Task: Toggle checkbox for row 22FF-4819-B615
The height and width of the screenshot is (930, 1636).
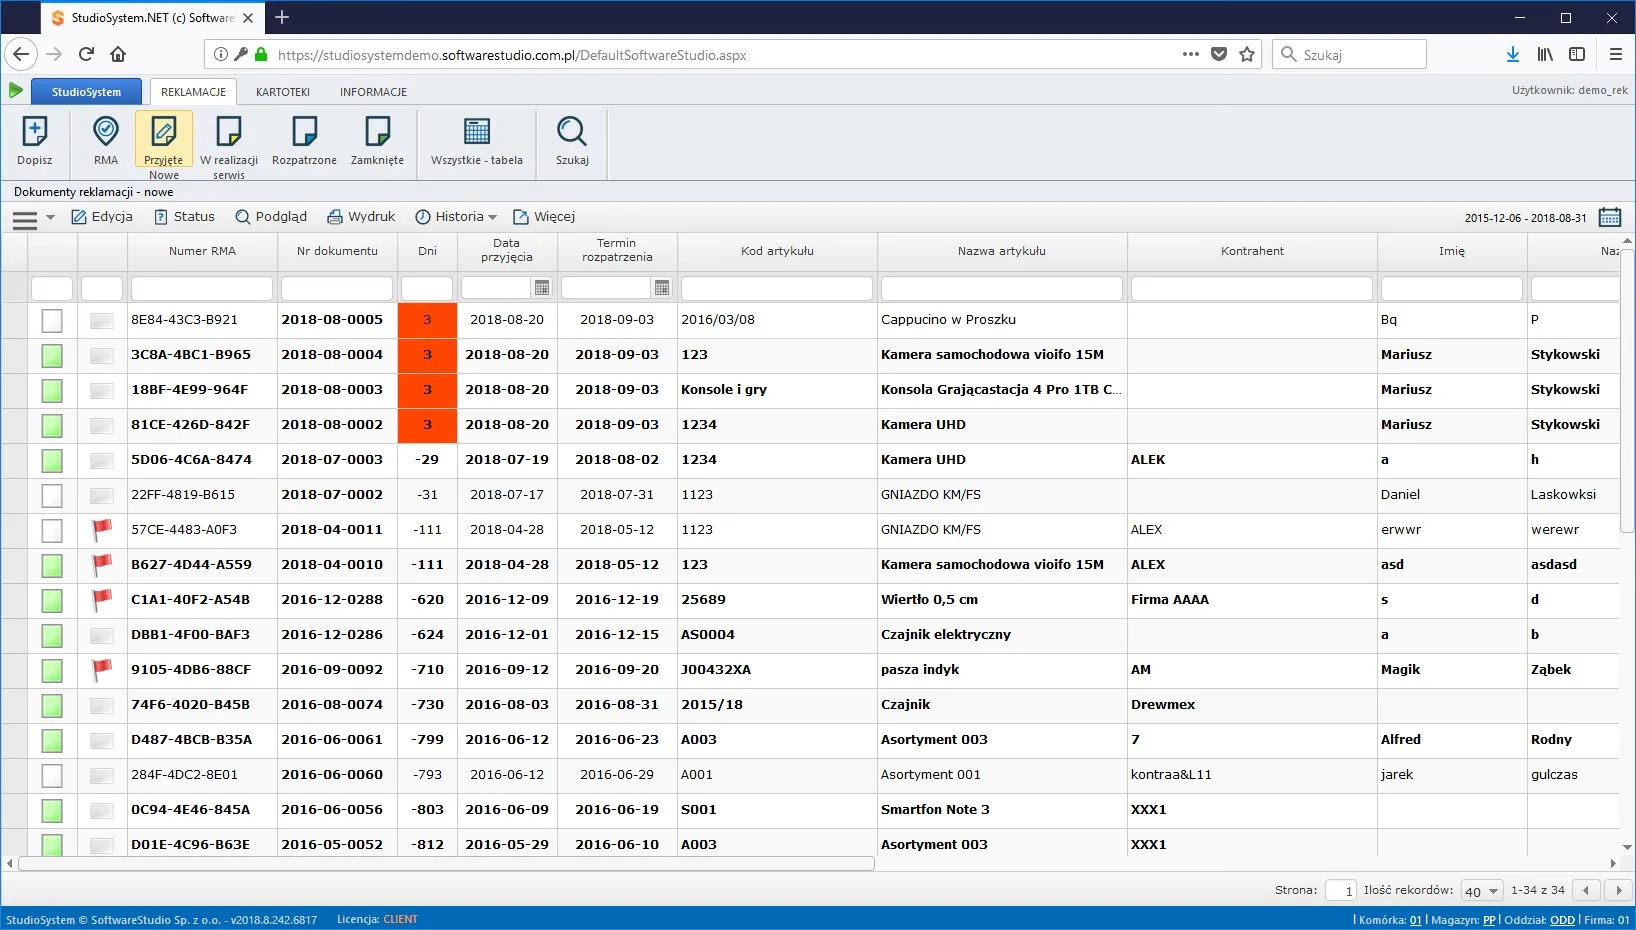Action: [x=52, y=495]
